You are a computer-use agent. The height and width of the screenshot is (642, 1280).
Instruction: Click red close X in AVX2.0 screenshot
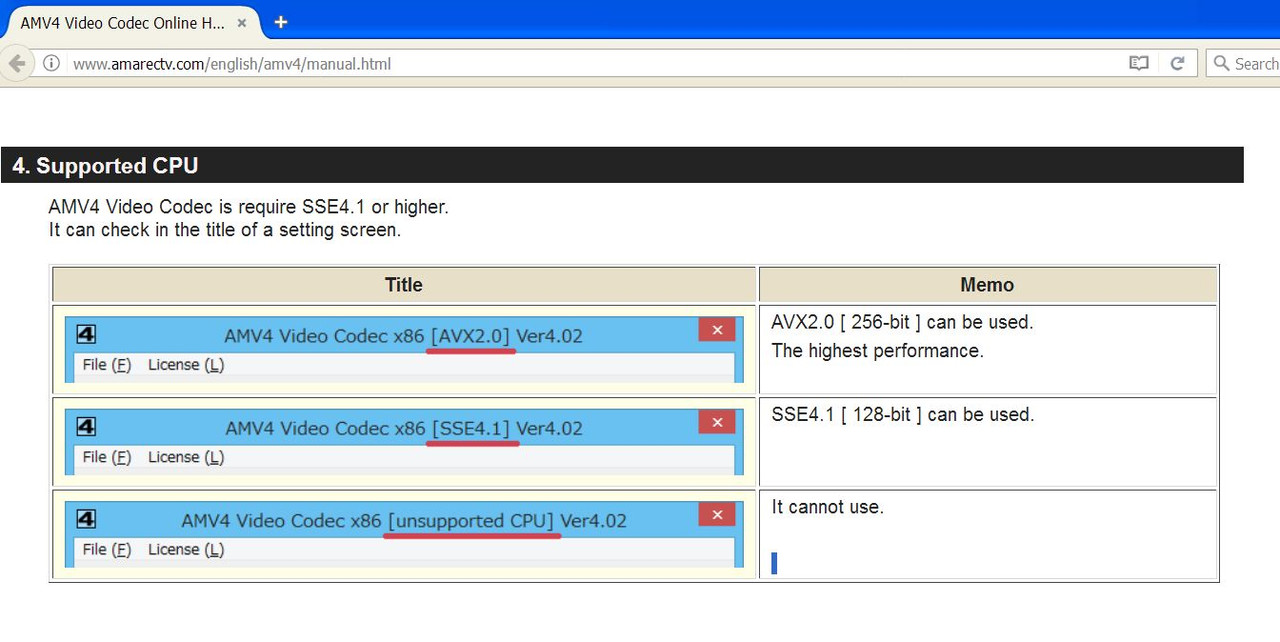[717, 330]
